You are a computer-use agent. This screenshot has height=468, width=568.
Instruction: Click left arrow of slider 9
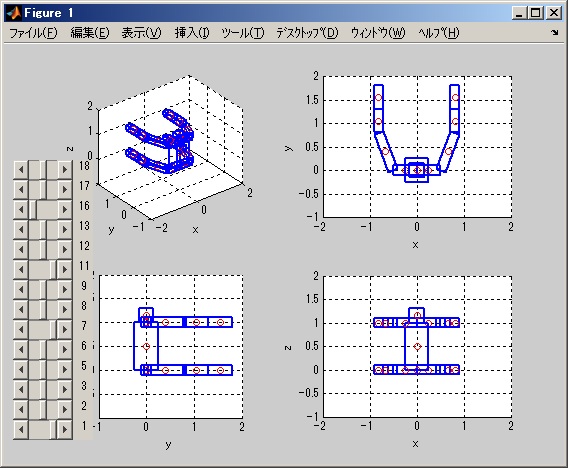21,289
